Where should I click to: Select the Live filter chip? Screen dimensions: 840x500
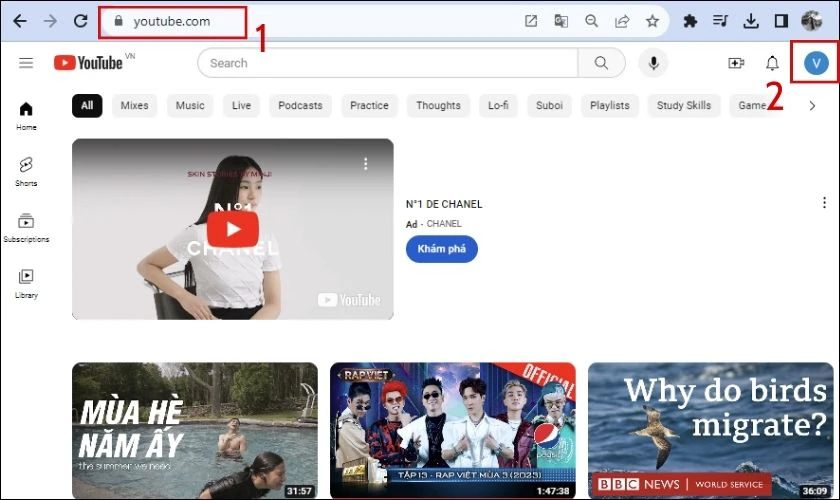click(241, 106)
